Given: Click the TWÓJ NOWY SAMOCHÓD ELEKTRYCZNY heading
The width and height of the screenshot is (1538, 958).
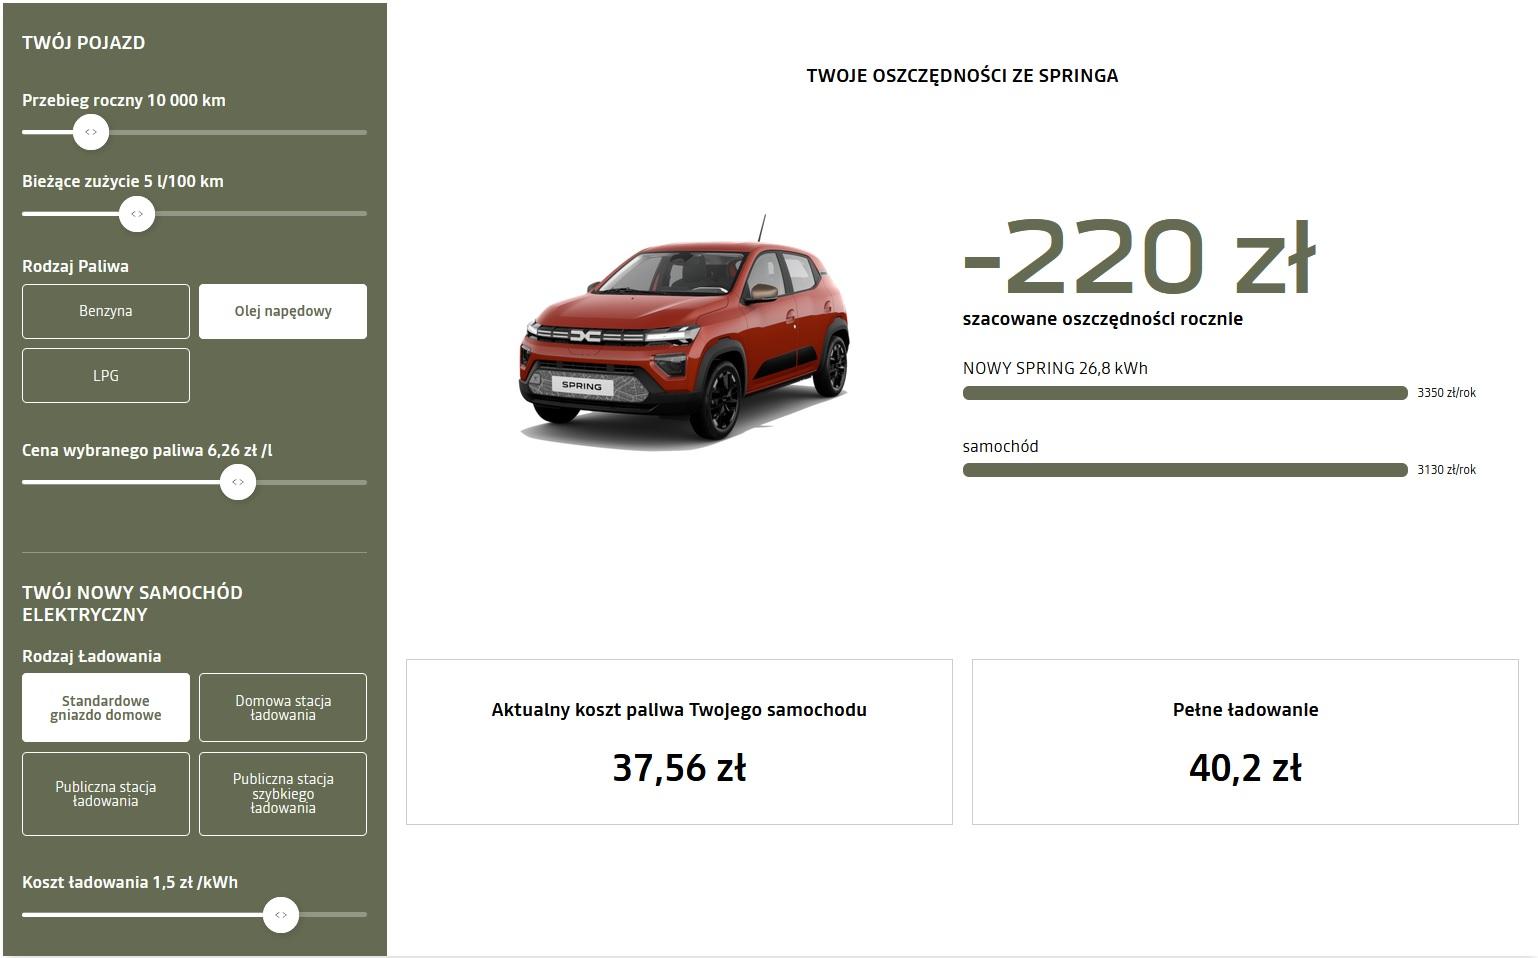Looking at the screenshot, I should [x=133, y=603].
